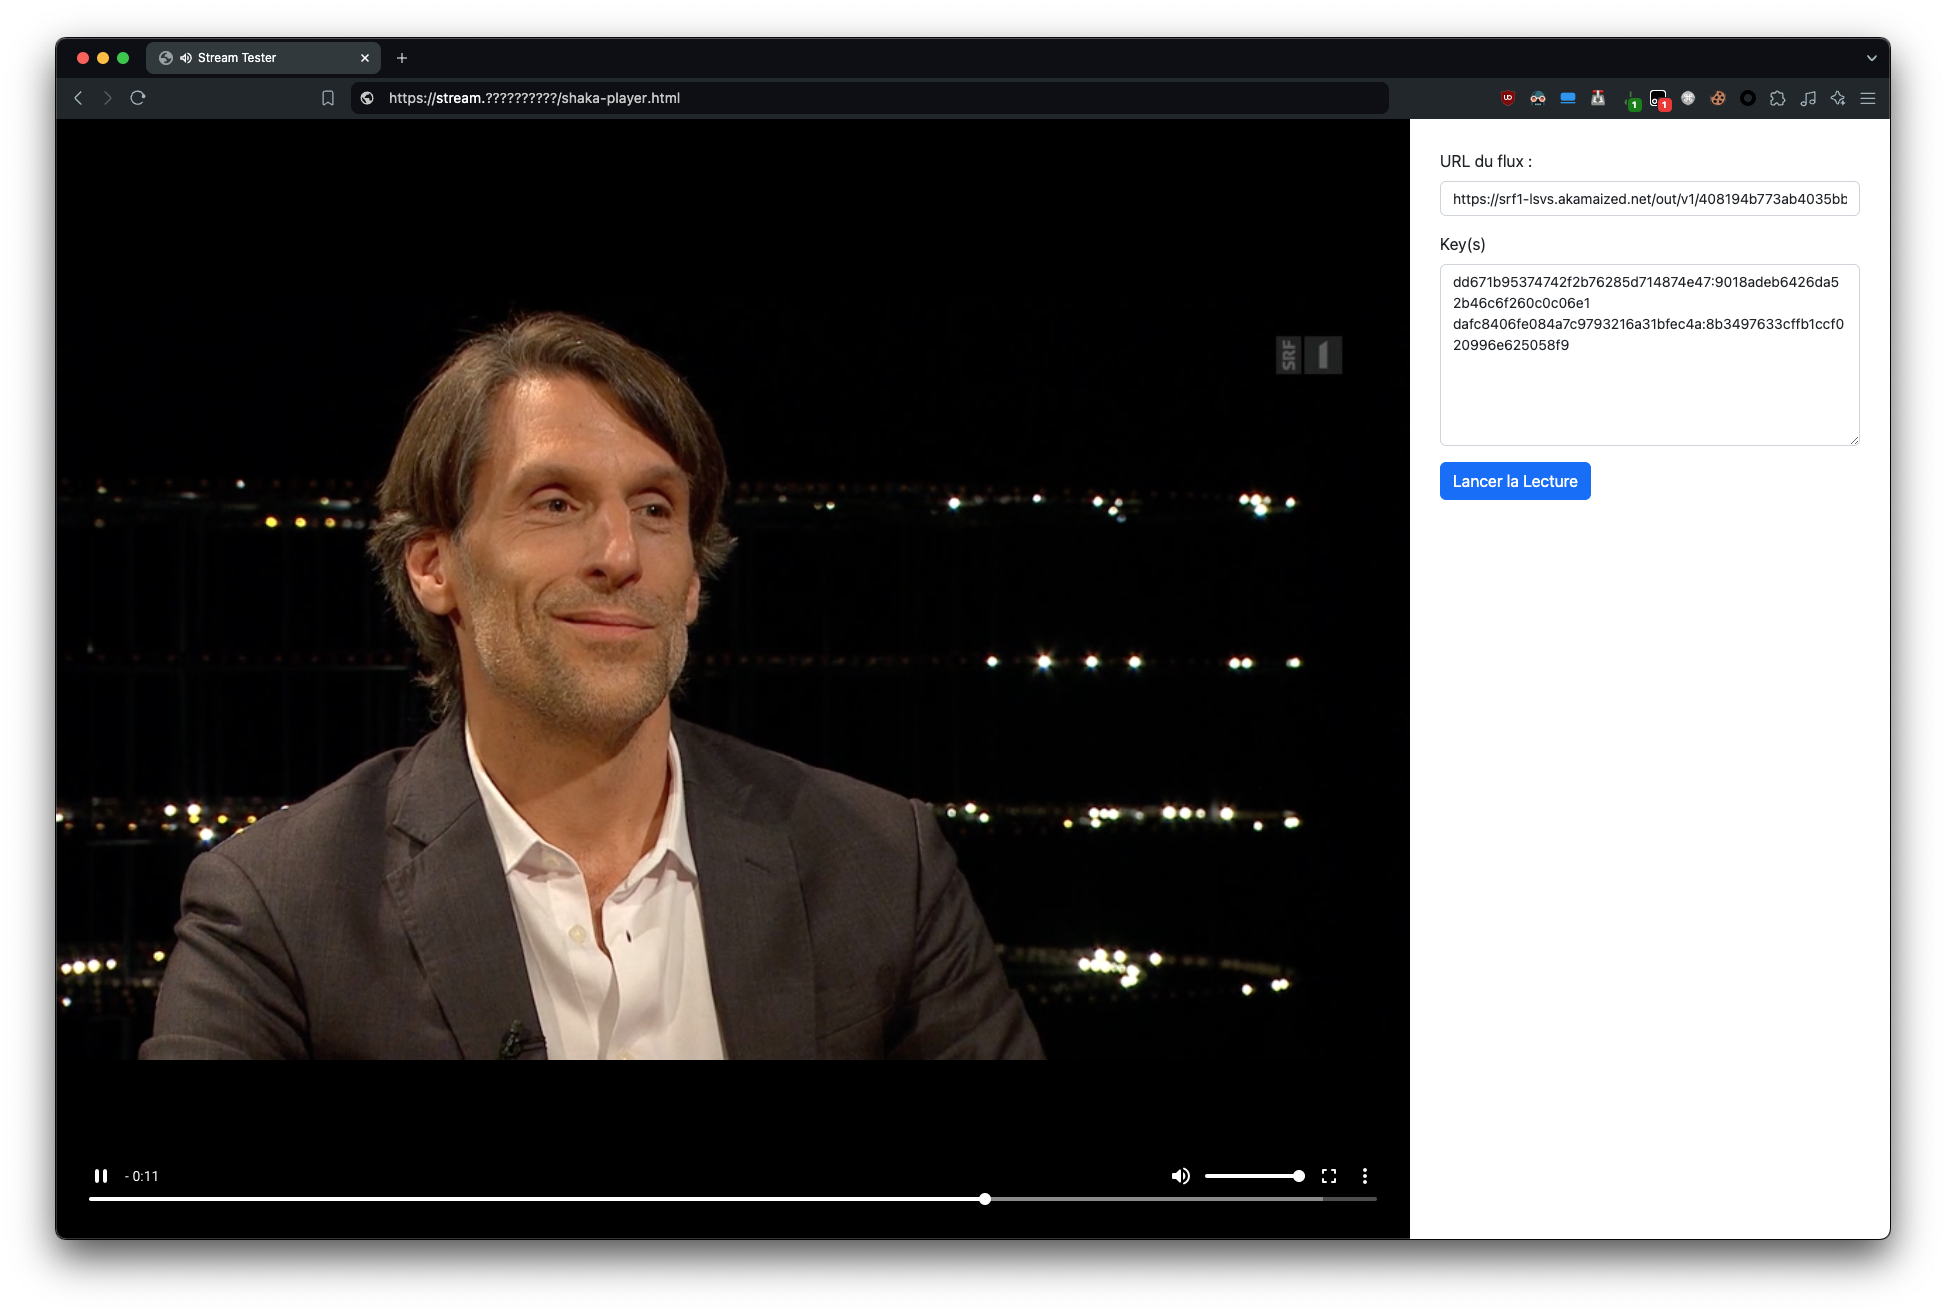
Task: Click the cookie extension icon
Action: (1718, 98)
